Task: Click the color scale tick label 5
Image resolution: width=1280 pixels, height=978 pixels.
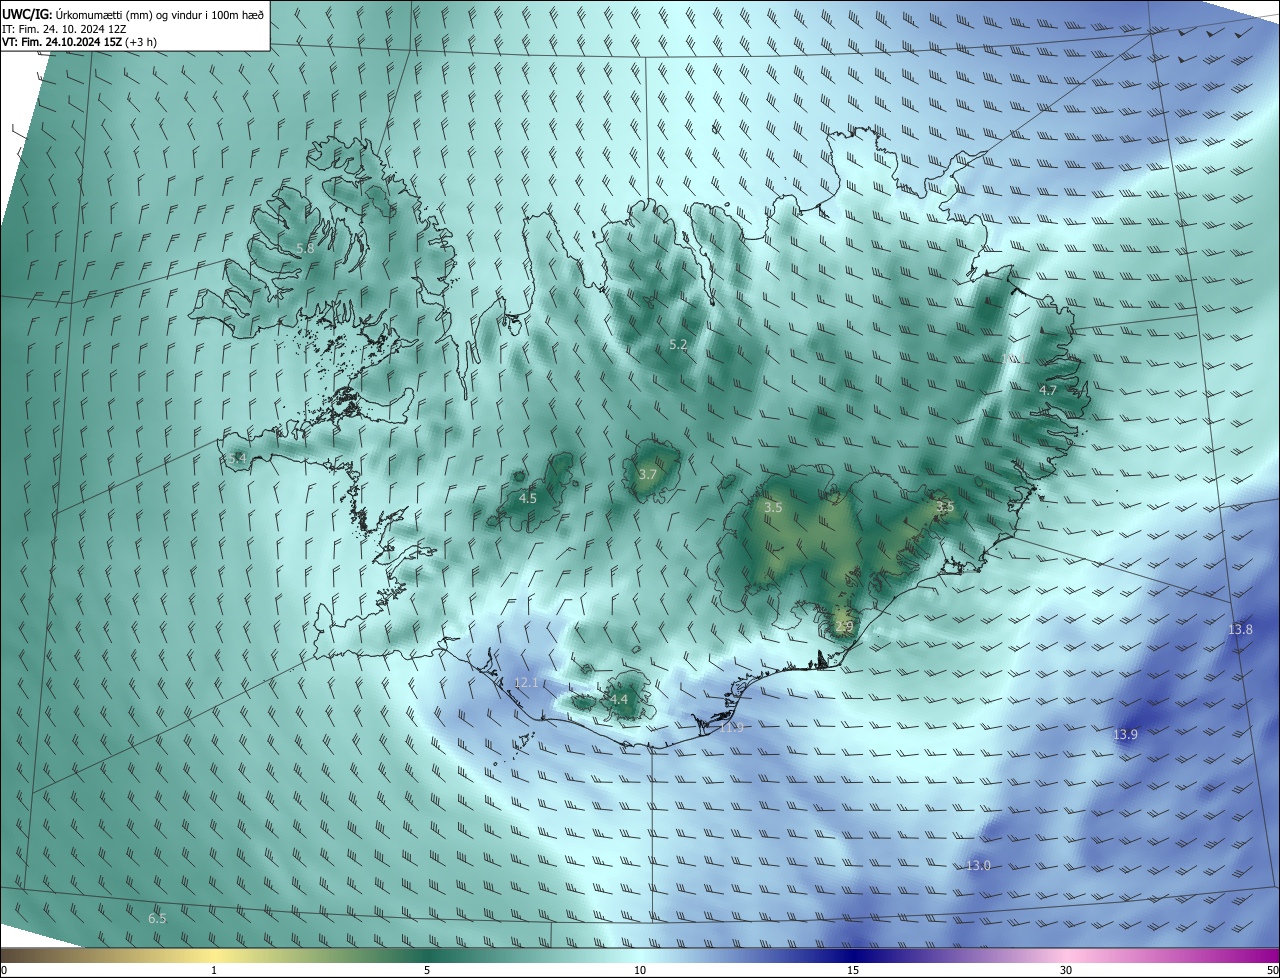Action: pyautogui.click(x=427, y=970)
